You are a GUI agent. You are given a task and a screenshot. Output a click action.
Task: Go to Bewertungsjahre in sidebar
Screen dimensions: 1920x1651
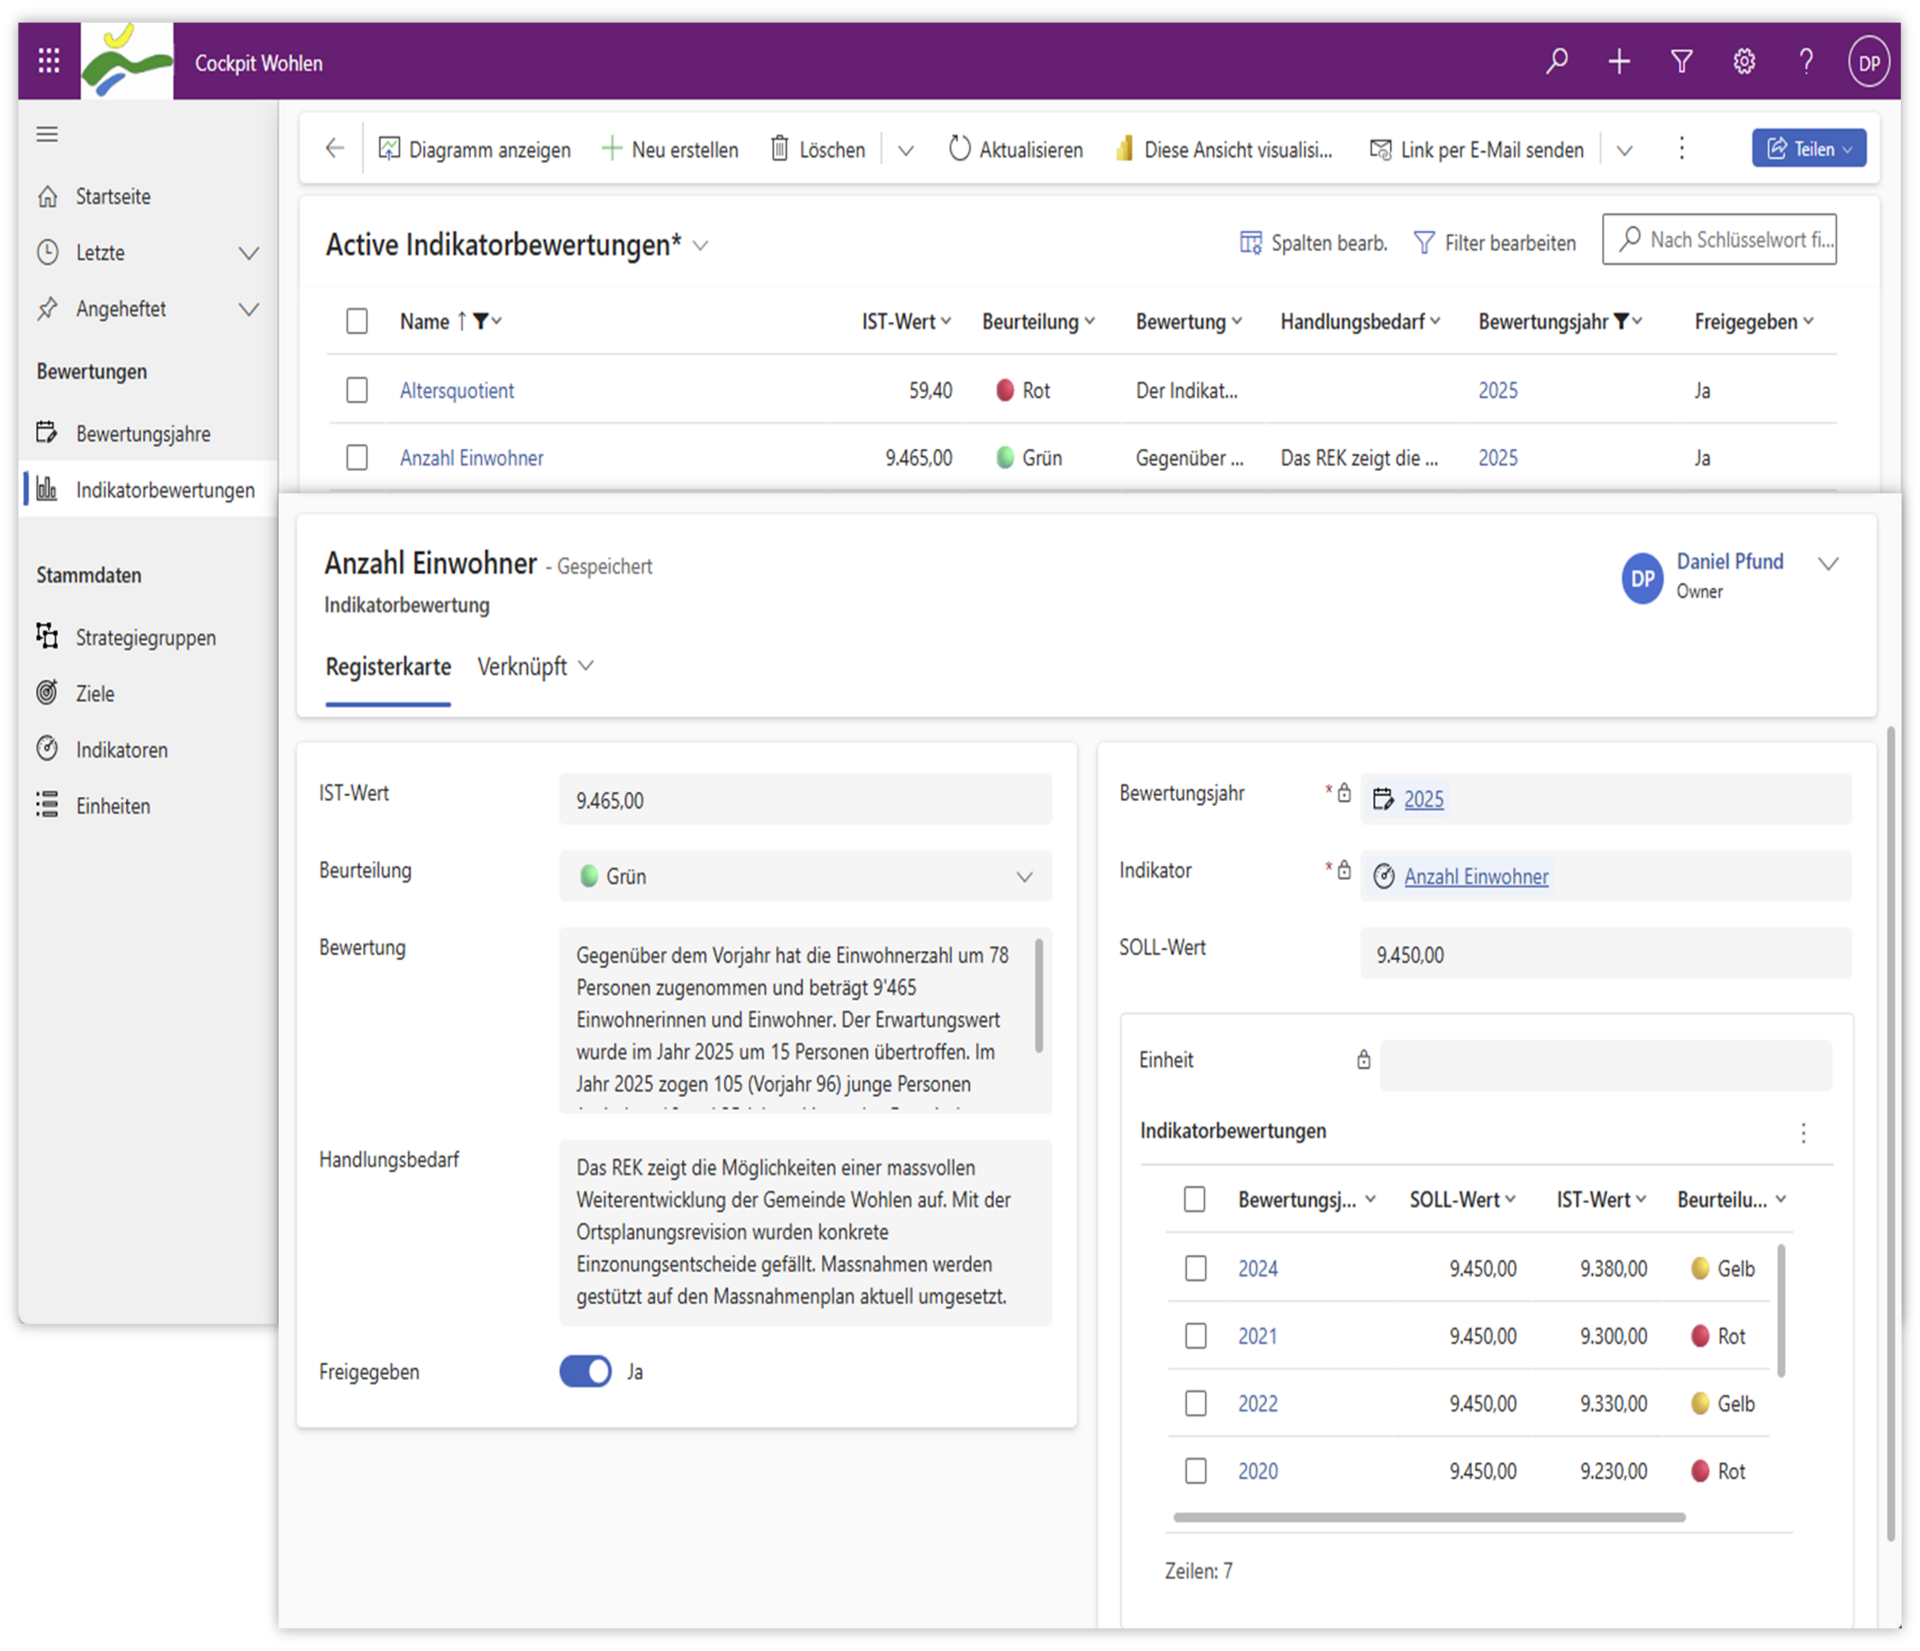point(143,434)
